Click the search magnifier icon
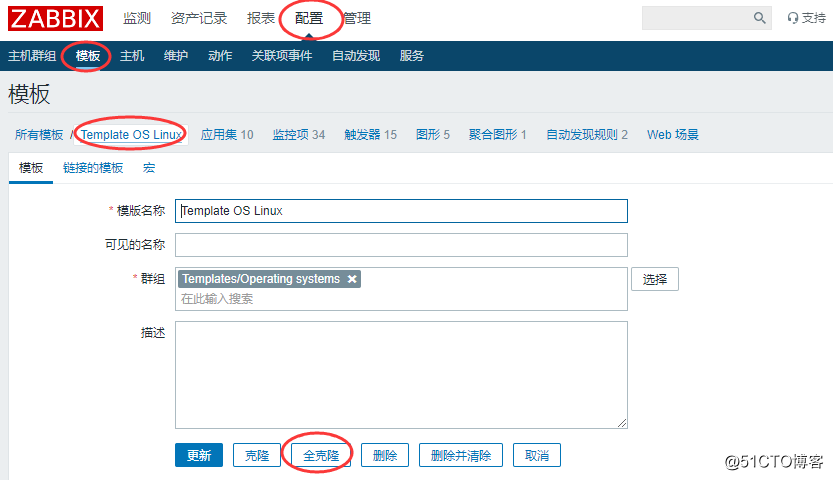 pos(760,18)
